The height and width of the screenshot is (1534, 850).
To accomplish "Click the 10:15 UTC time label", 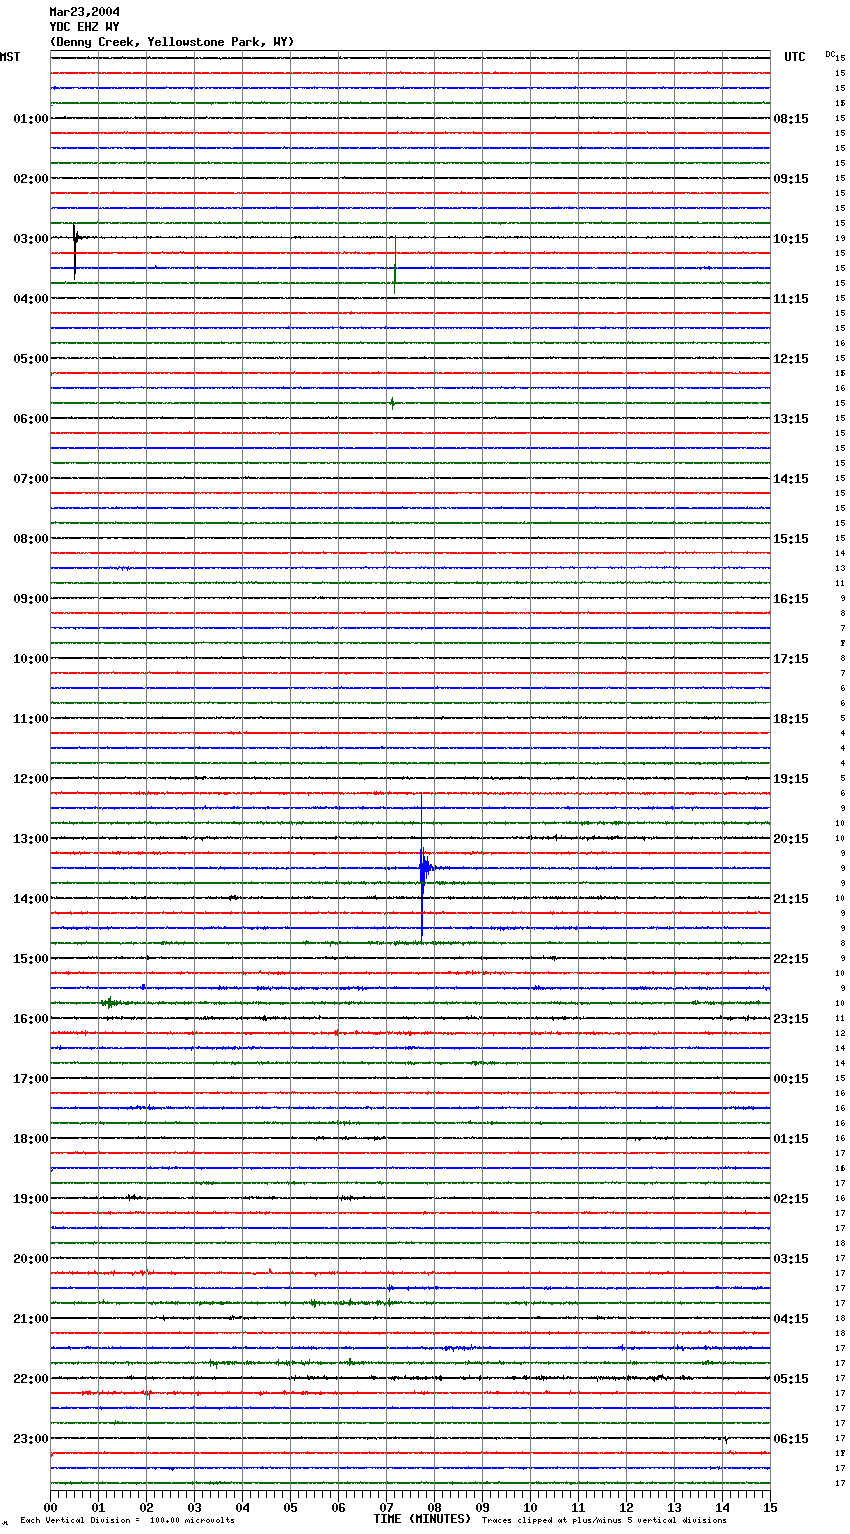I will point(791,239).
